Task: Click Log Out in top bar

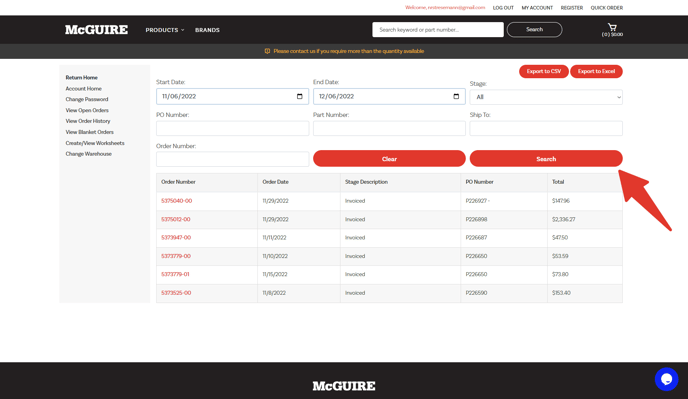Action: [503, 8]
